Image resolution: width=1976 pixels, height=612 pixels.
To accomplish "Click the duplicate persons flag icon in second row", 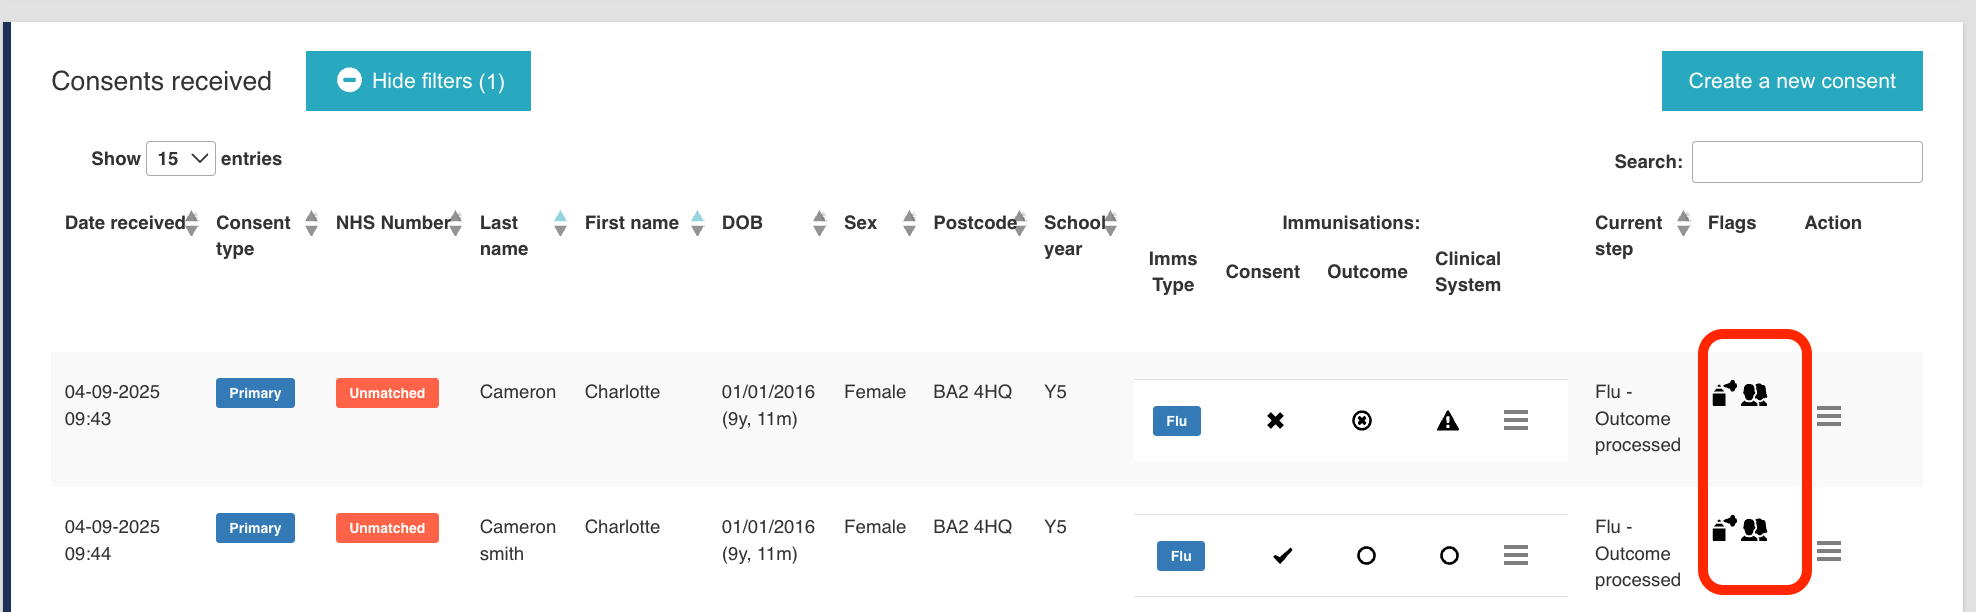I will [1754, 529].
